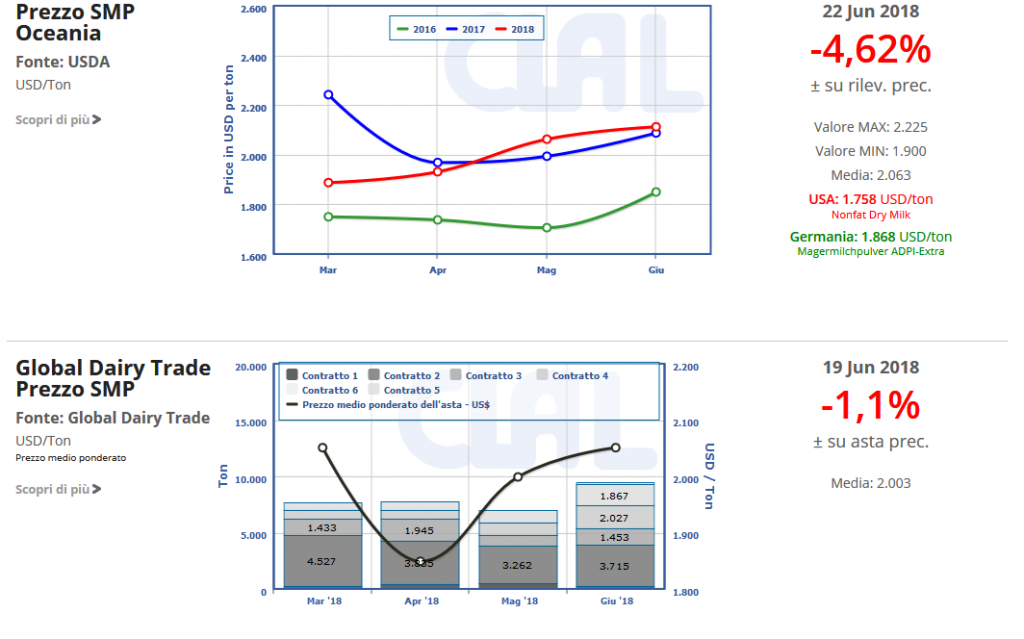Click the 2016 data point for Giu
Image resolution: width=1024 pixels, height=639 pixels.
[x=656, y=192]
